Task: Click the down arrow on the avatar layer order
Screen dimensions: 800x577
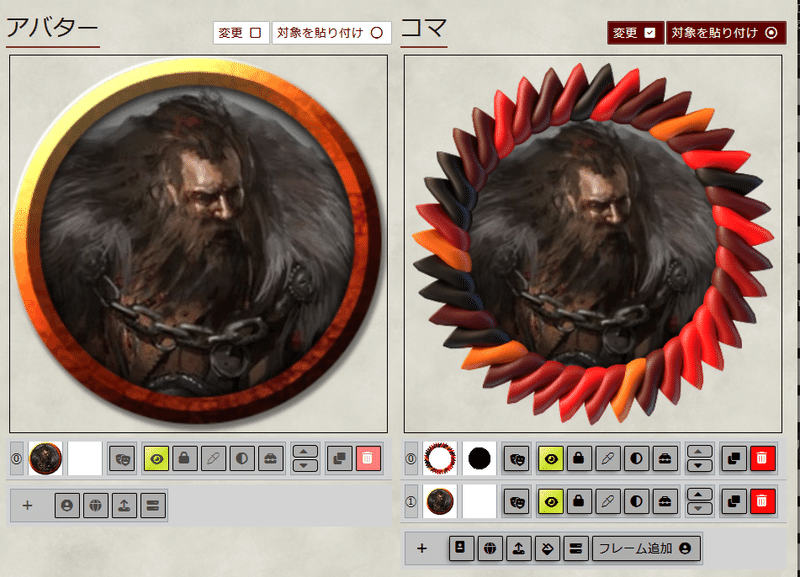Action: point(304,465)
